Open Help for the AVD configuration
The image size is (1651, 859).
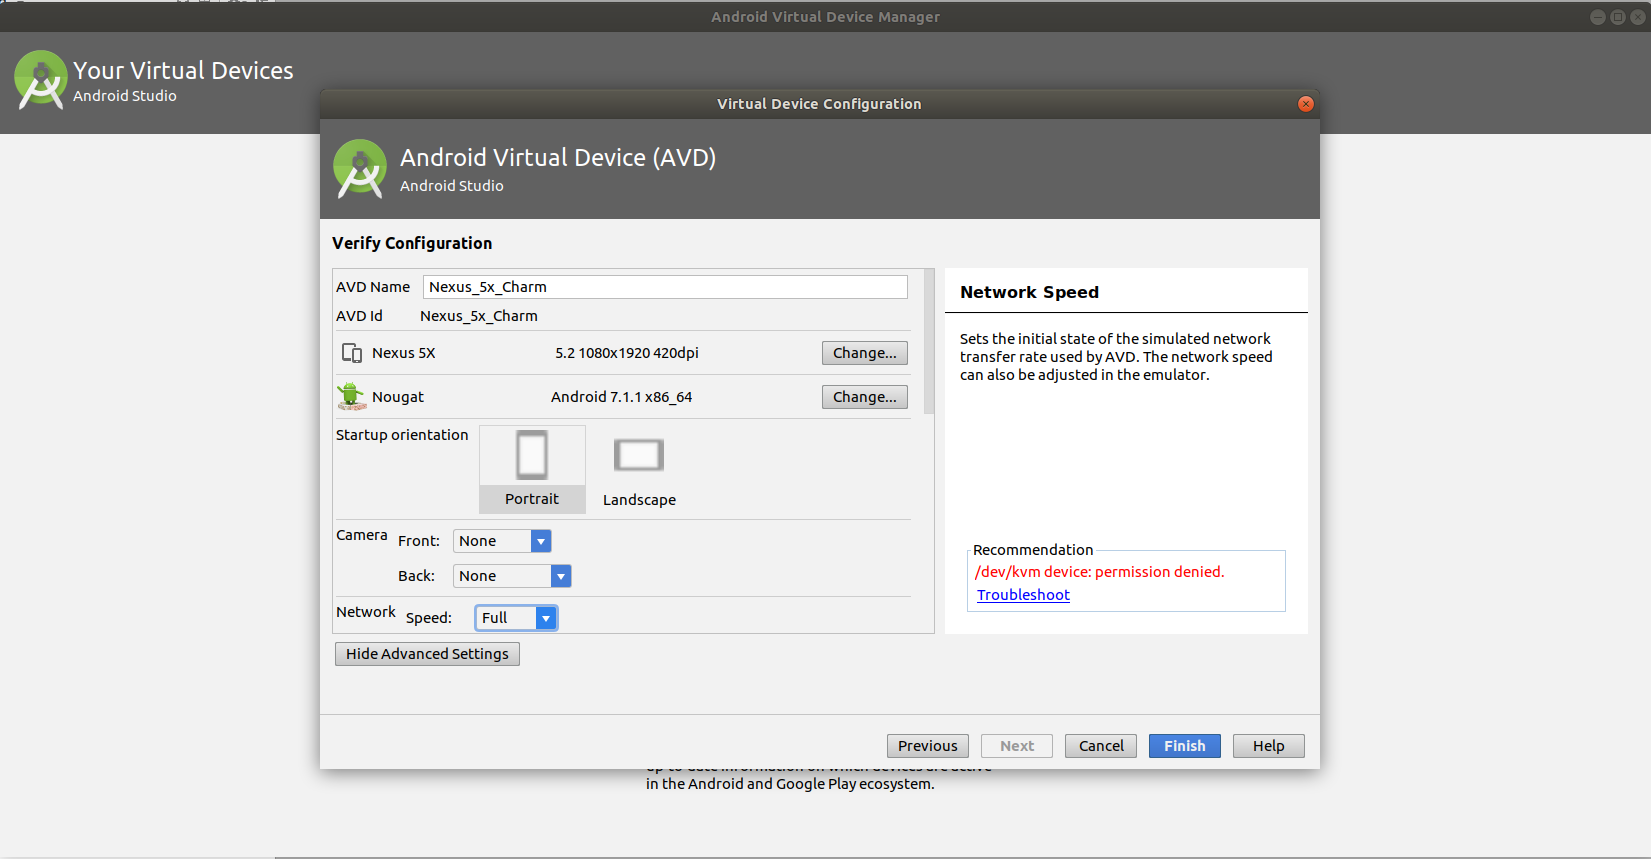[x=1269, y=746]
